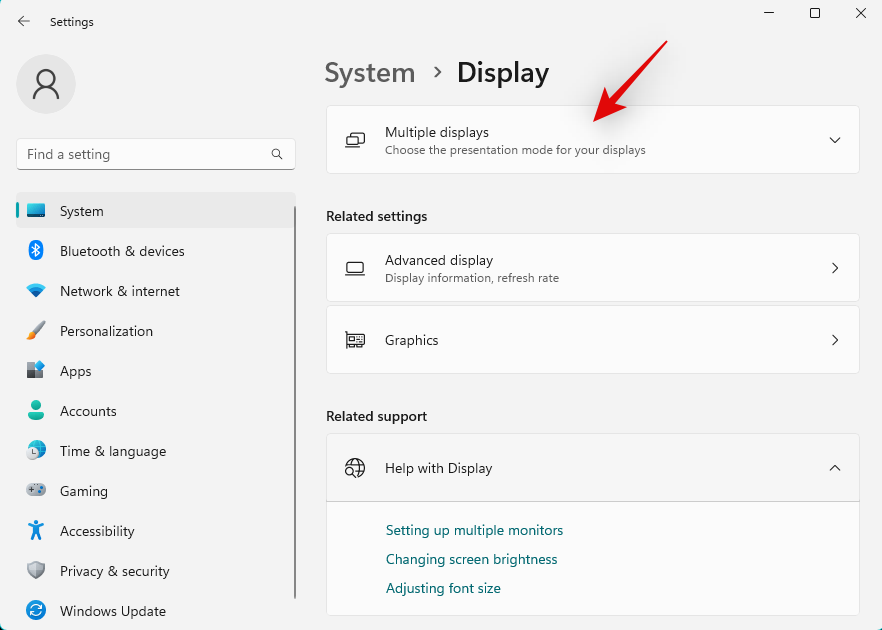Select Apps in the sidebar
The height and width of the screenshot is (630, 882).
[76, 371]
